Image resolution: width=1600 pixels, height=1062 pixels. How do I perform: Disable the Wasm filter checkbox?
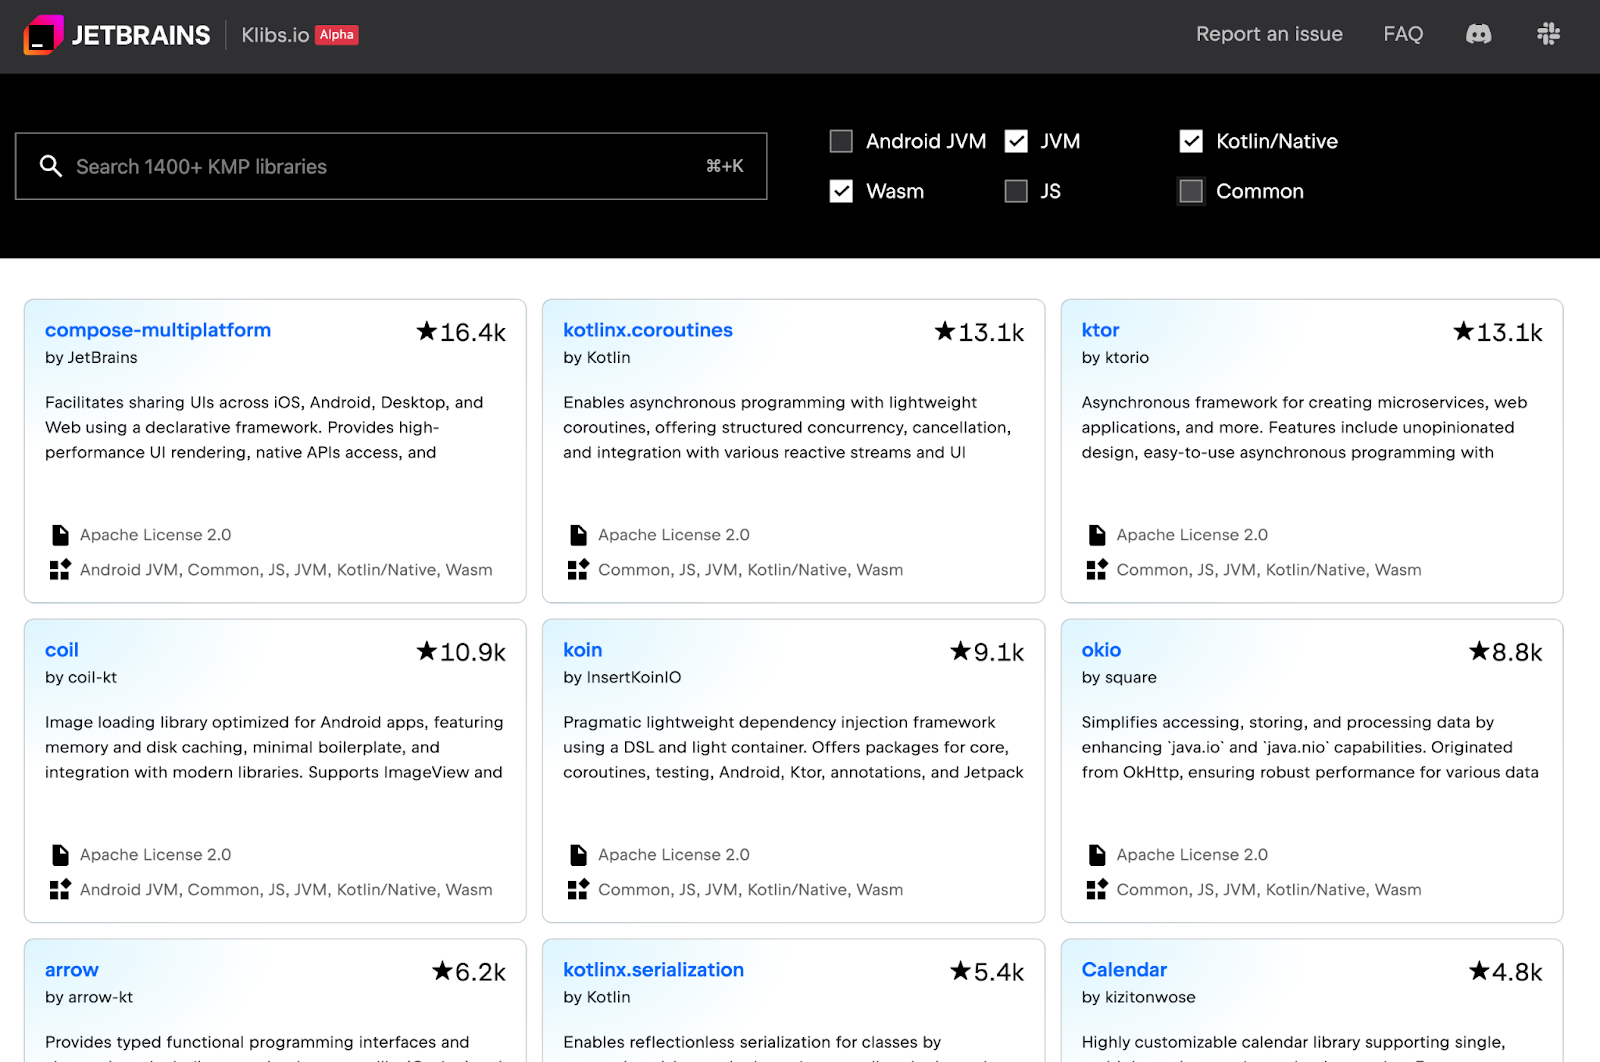click(x=841, y=191)
